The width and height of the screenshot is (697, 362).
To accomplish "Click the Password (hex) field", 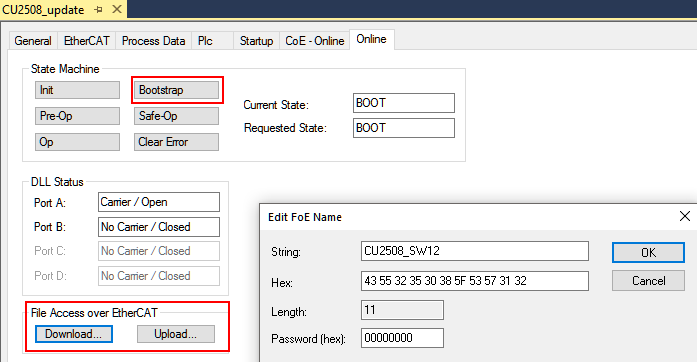I will (402, 338).
